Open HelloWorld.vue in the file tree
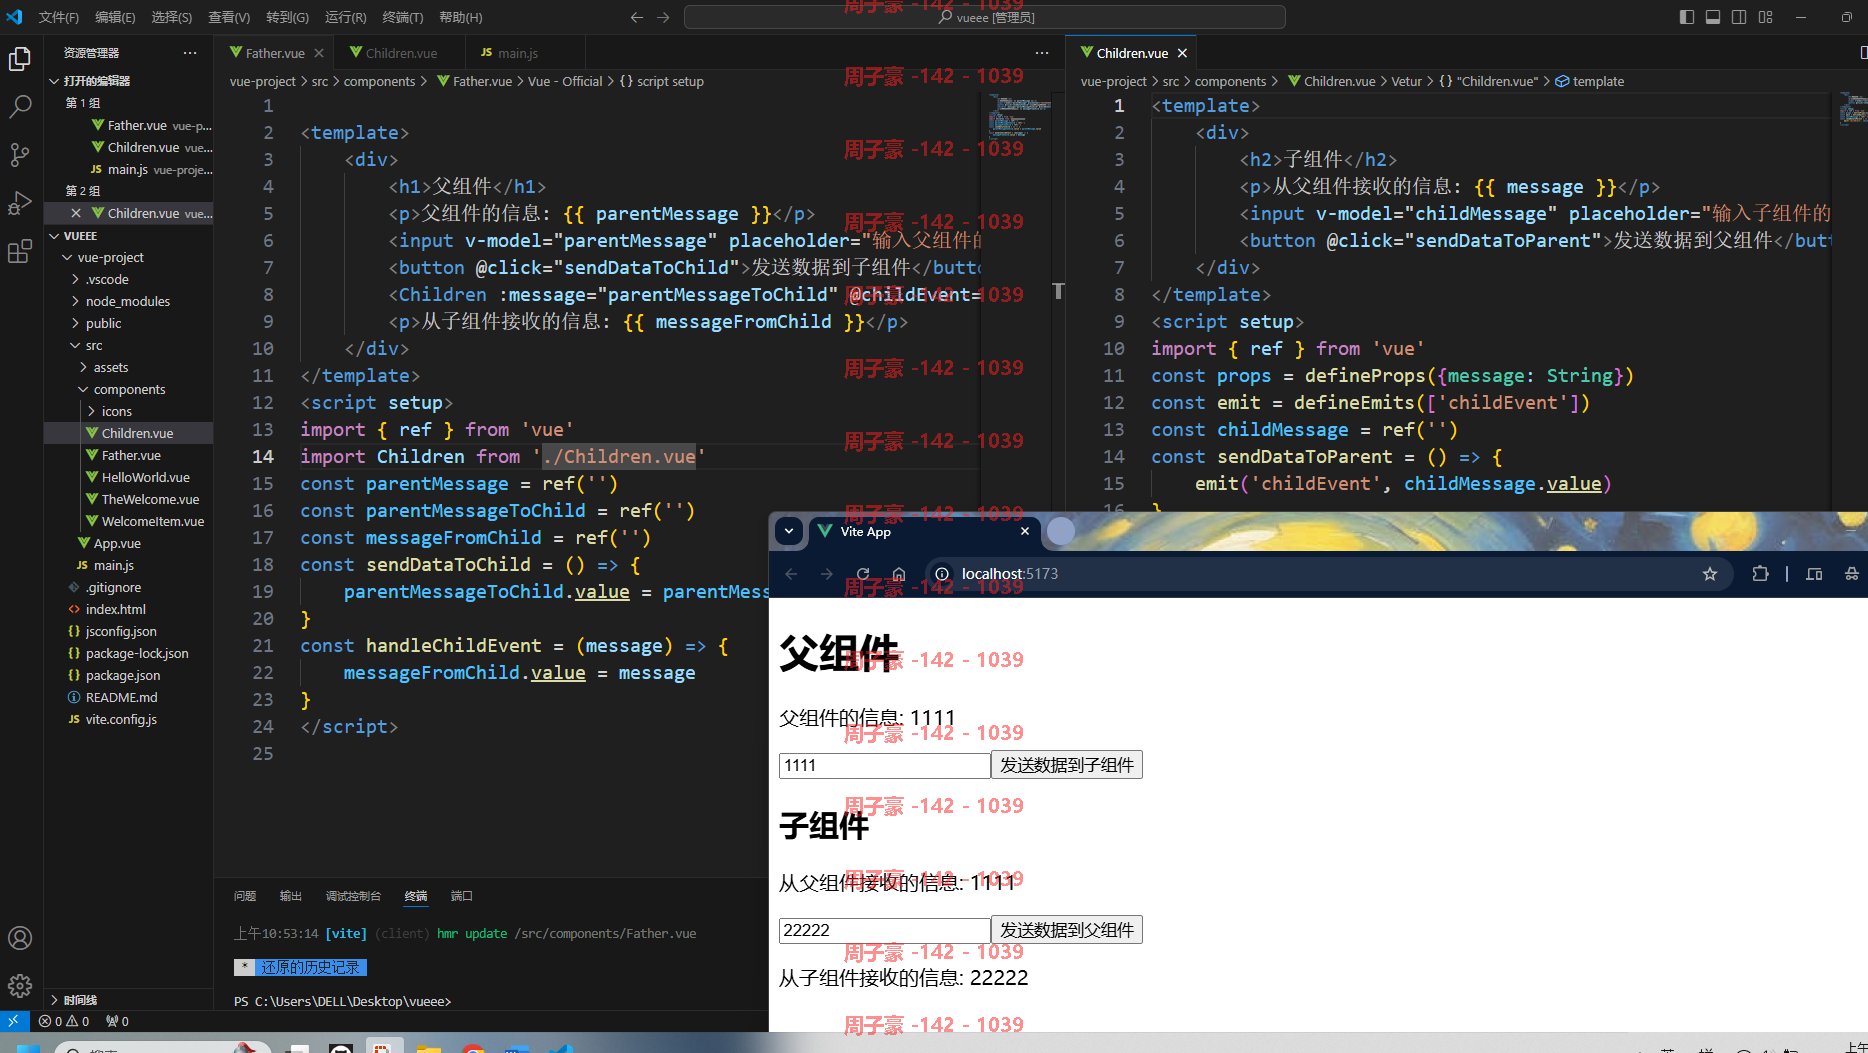 coord(128,477)
